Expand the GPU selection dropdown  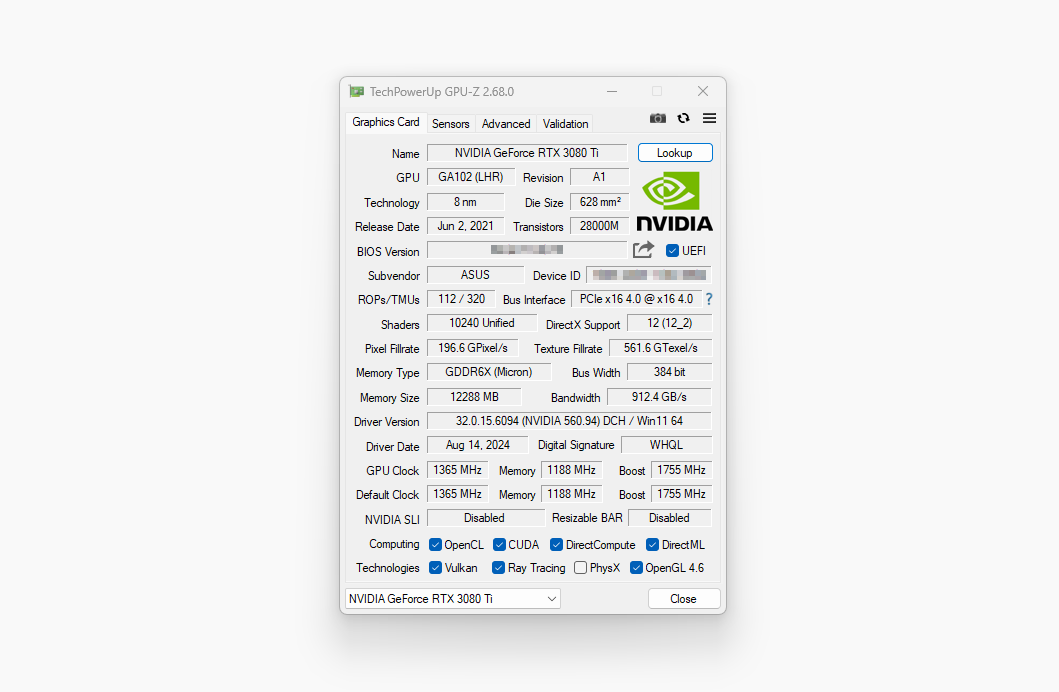pos(453,599)
